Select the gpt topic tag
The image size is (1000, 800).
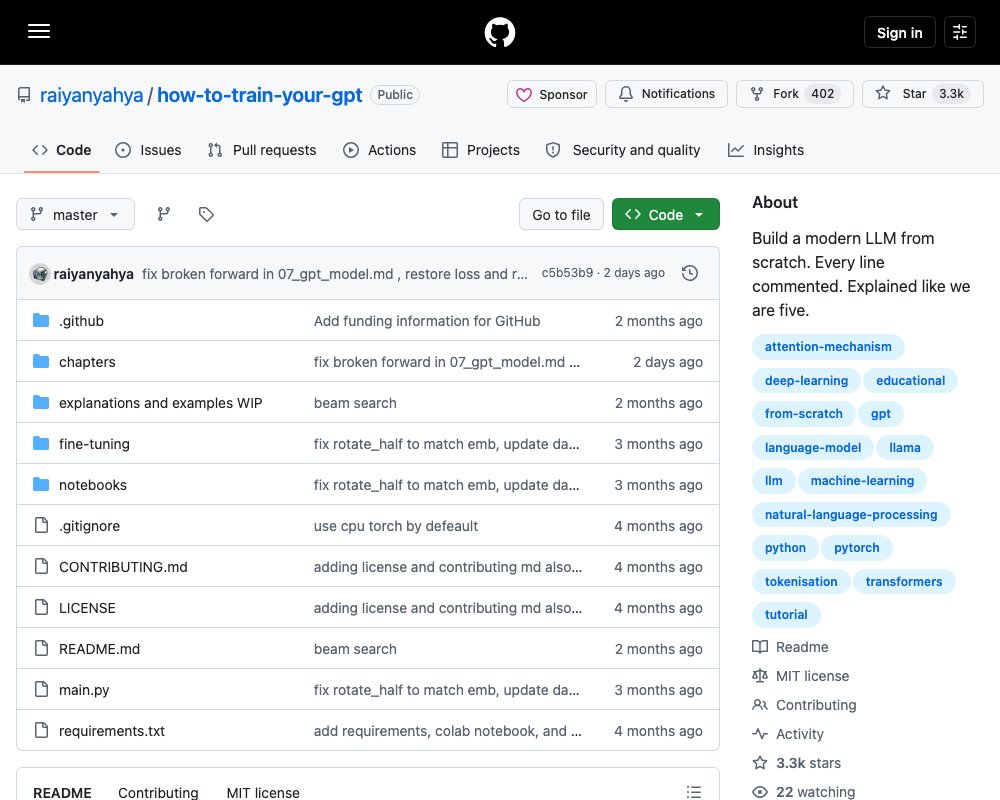tap(881, 413)
